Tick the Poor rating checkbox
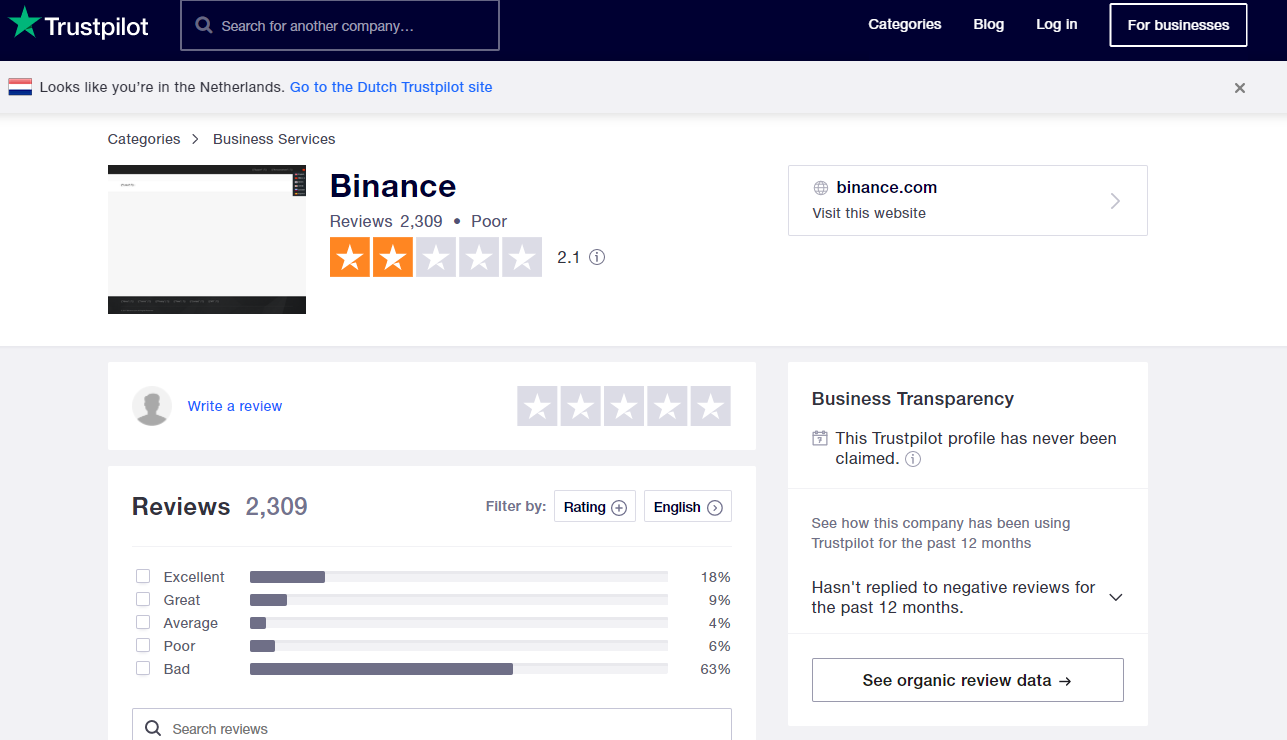Viewport: 1287px width, 740px height. click(x=143, y=646)
